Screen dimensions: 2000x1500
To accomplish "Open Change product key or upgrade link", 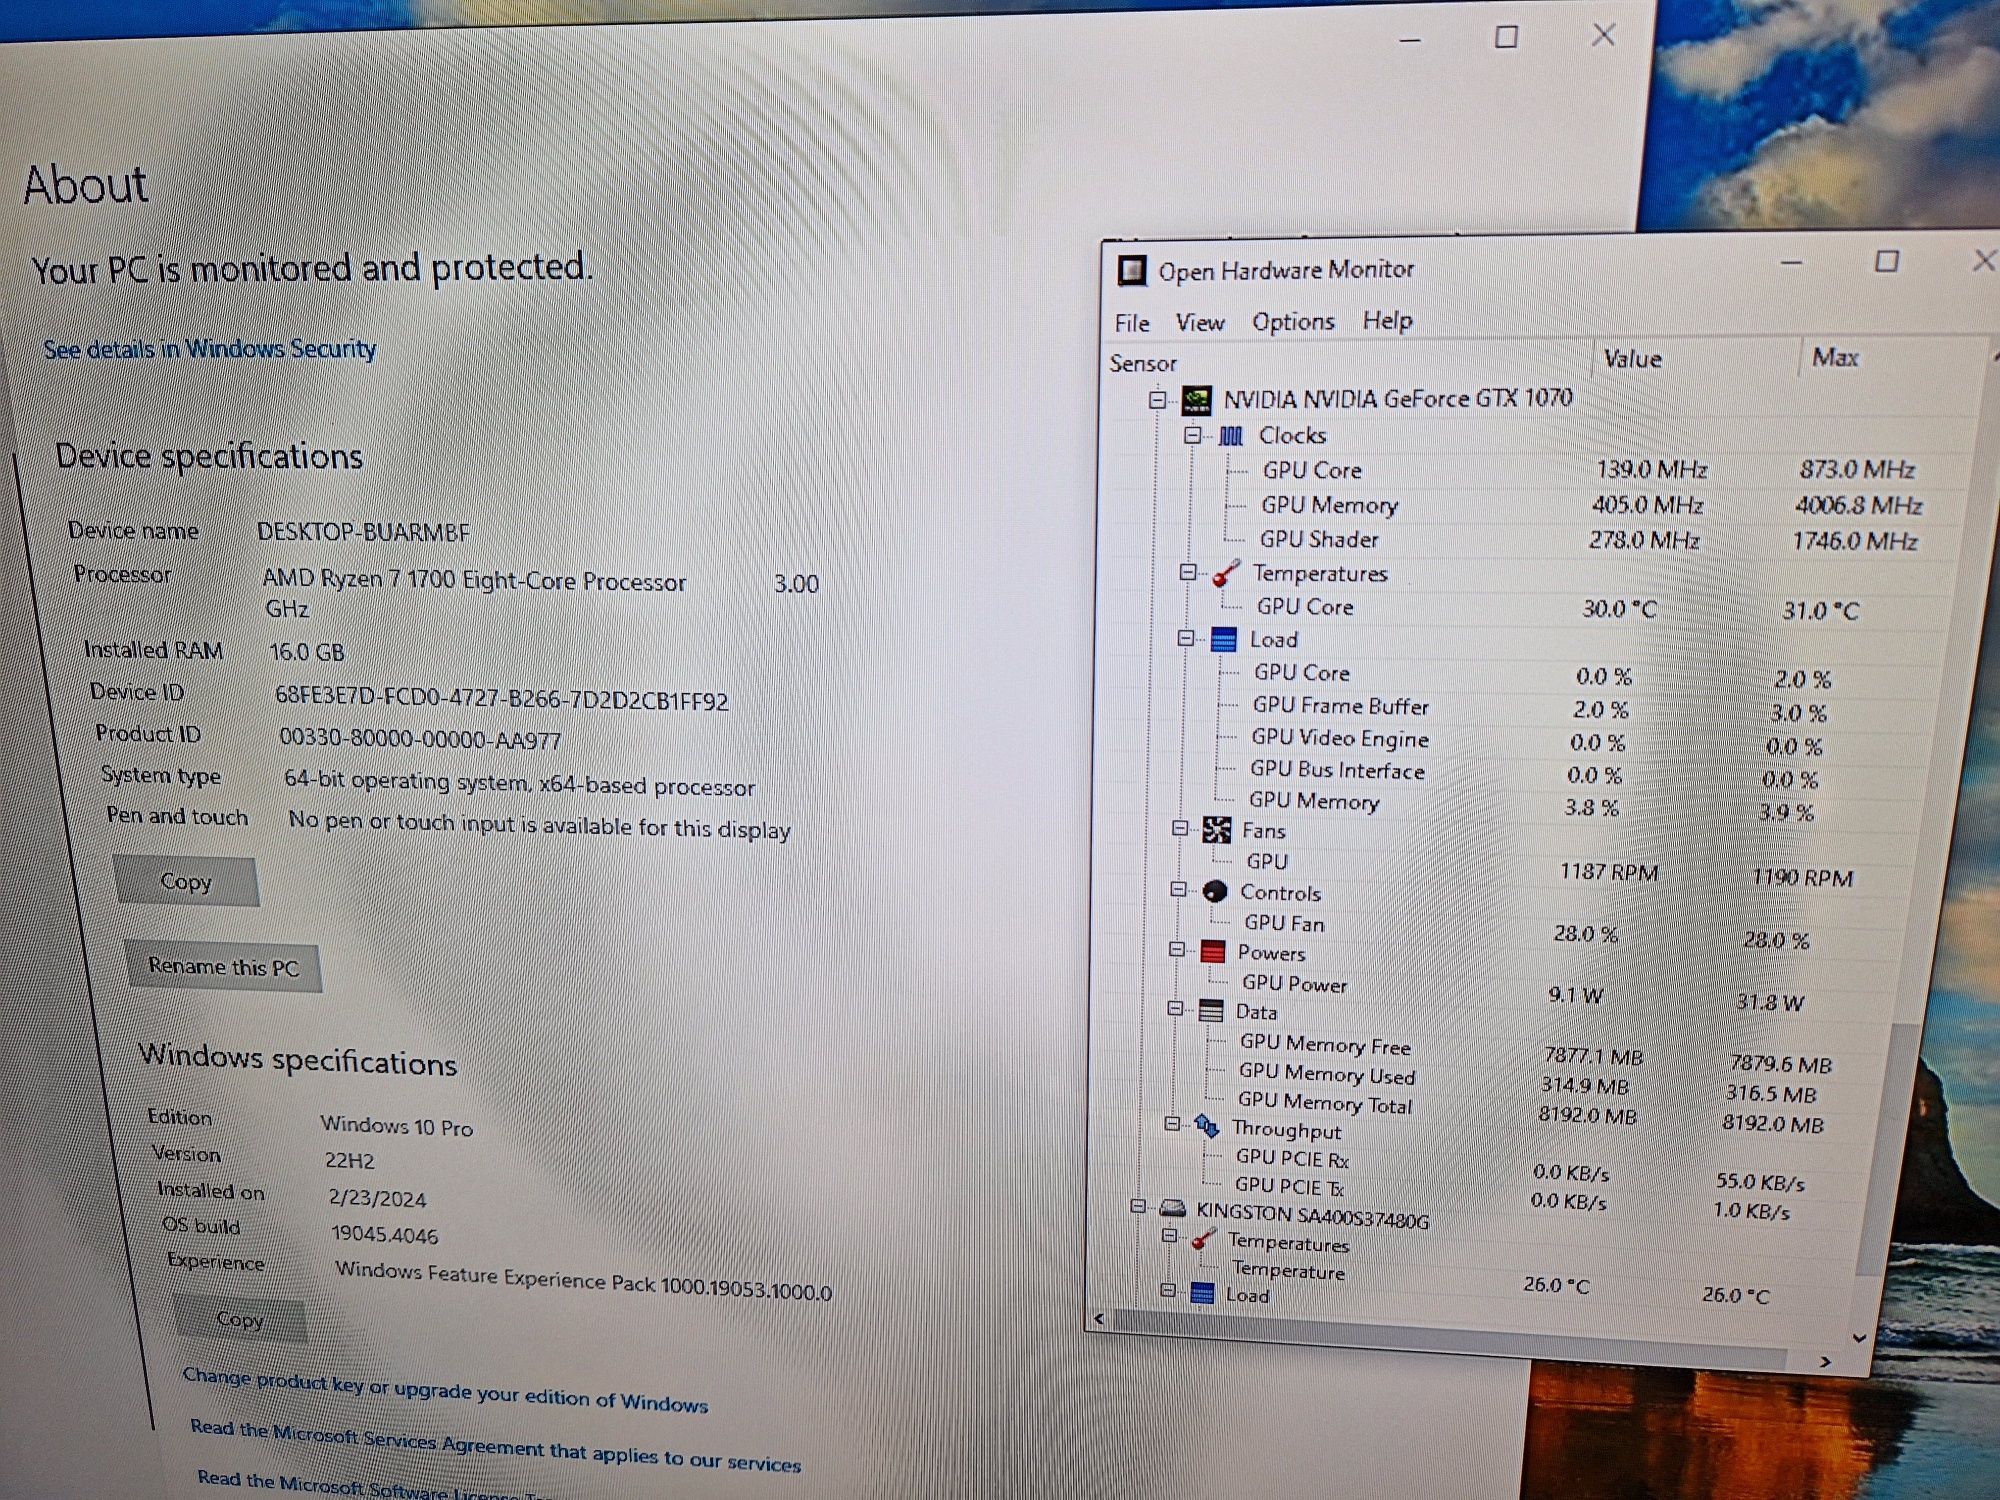I will [445, 1390].
